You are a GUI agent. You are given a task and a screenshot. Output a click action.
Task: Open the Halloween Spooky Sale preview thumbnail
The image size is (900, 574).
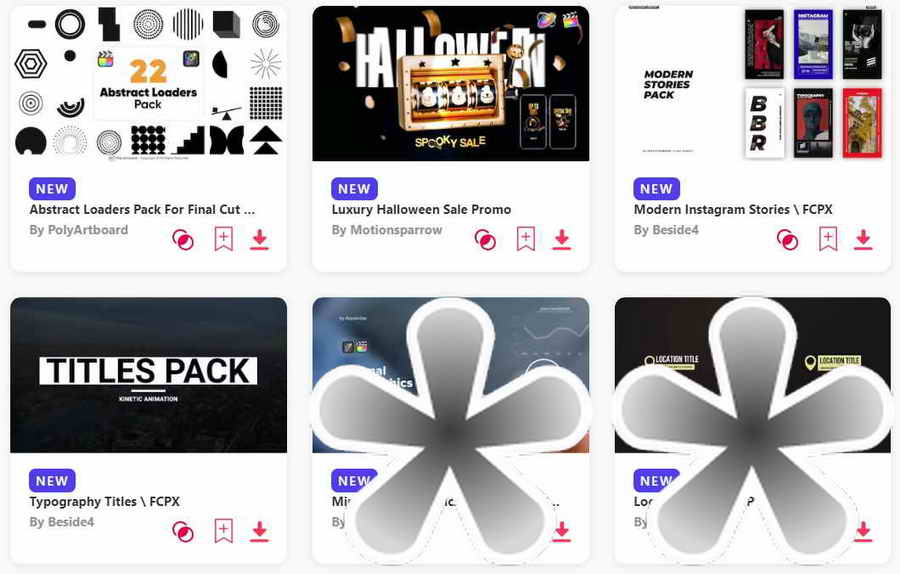click(x=451, y=84)
